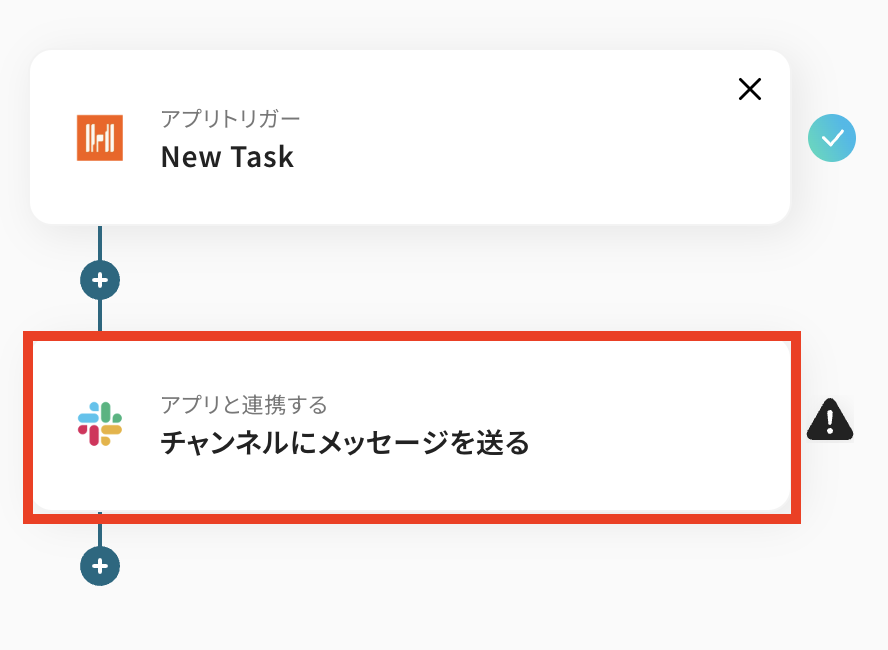Click the Slack logo icon

click(x=100, y=424)
